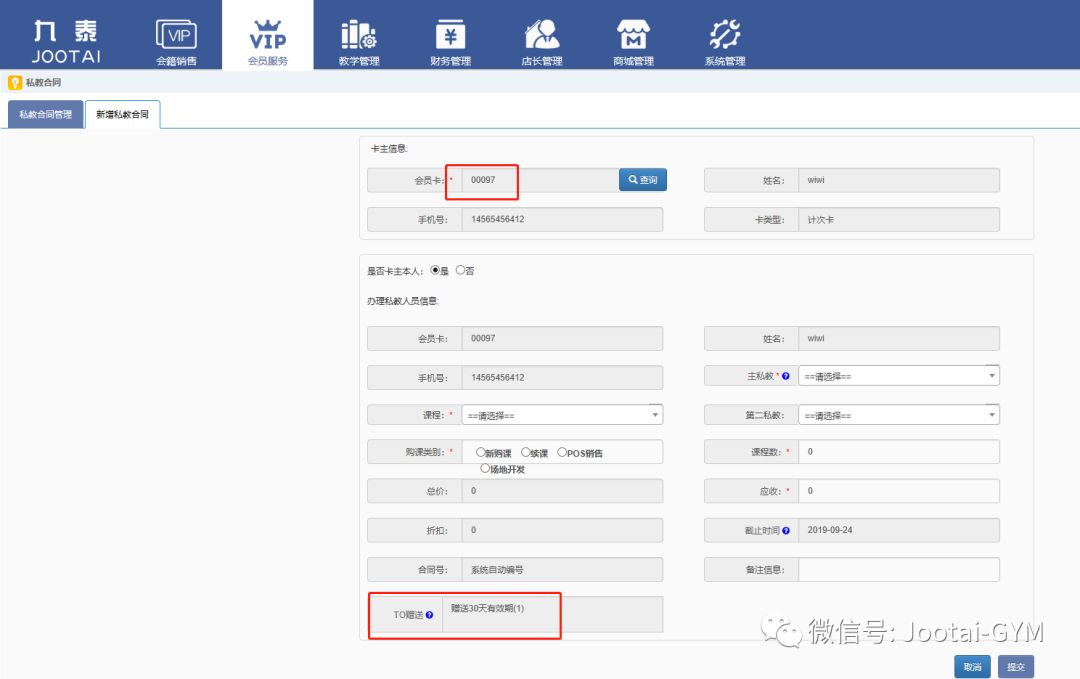Viewport: 1080px width, 679px height.
Task: Submit the form with 提交 button
Action: 1016,666
